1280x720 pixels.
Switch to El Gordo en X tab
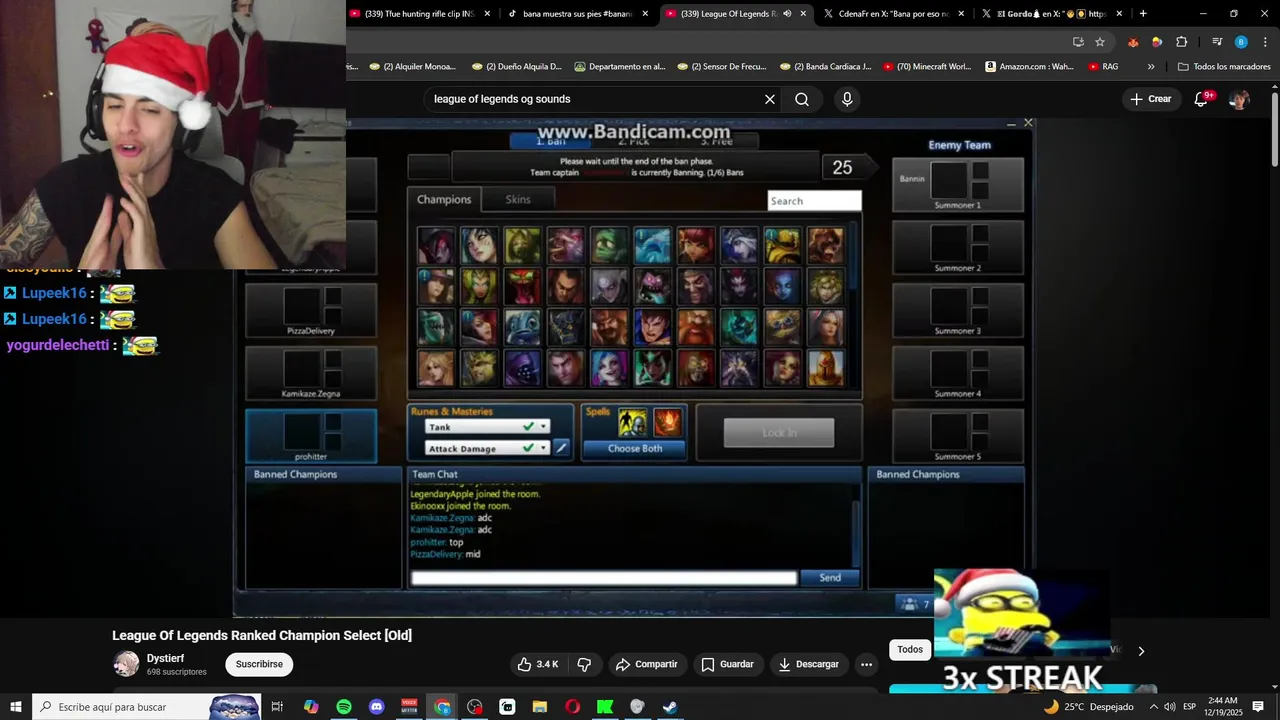pyautogui.click(x=1052, y=14)
